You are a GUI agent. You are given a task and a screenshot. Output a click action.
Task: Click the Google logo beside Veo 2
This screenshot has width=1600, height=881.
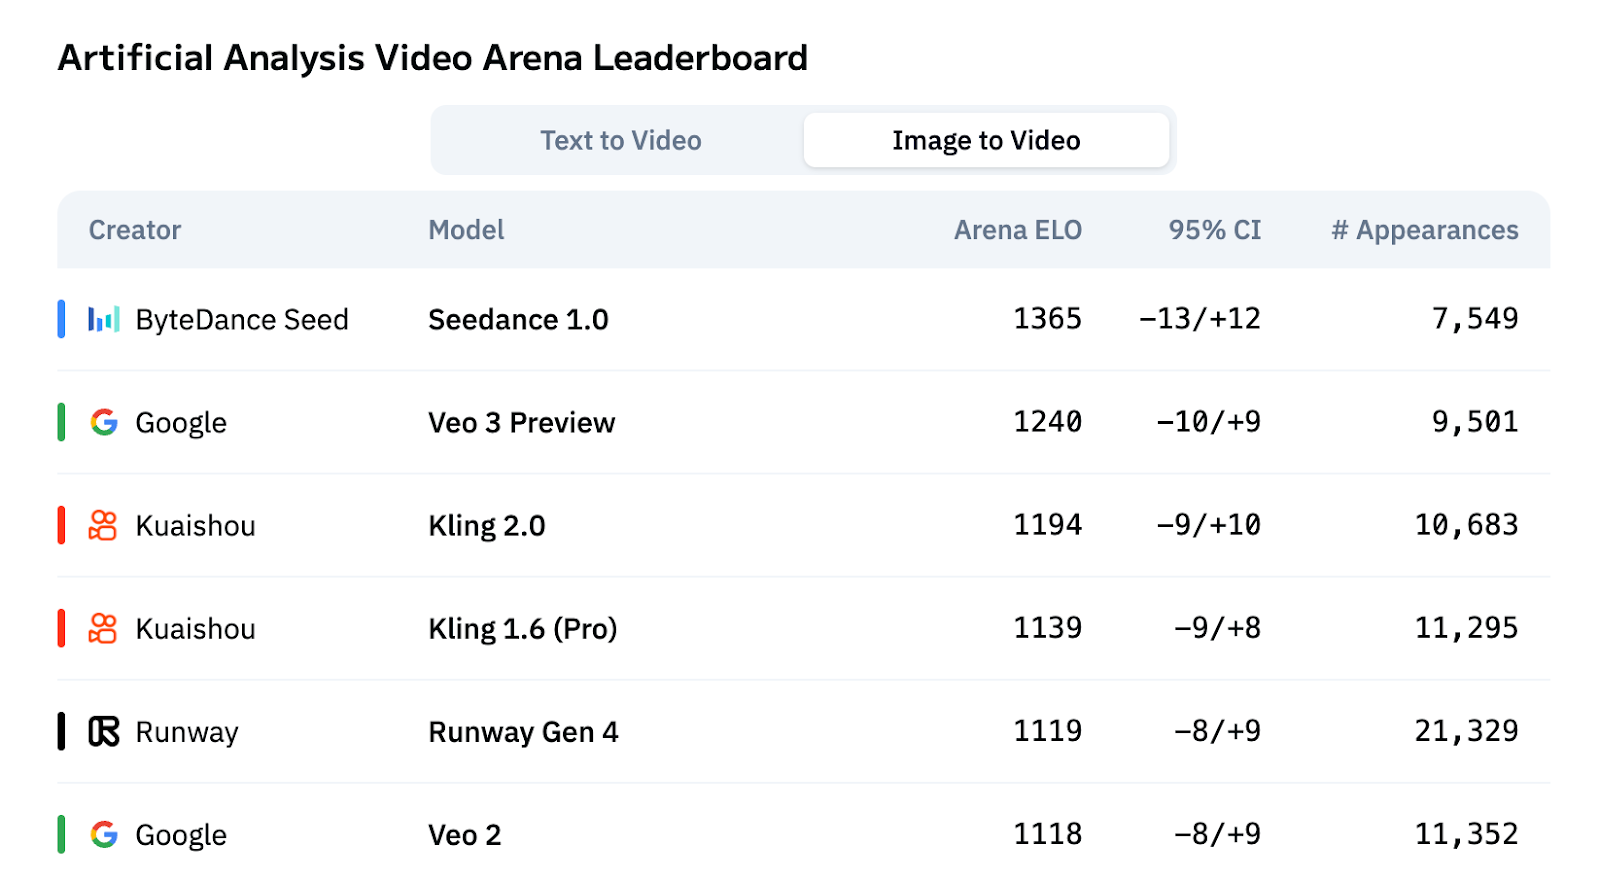(104, 834)
